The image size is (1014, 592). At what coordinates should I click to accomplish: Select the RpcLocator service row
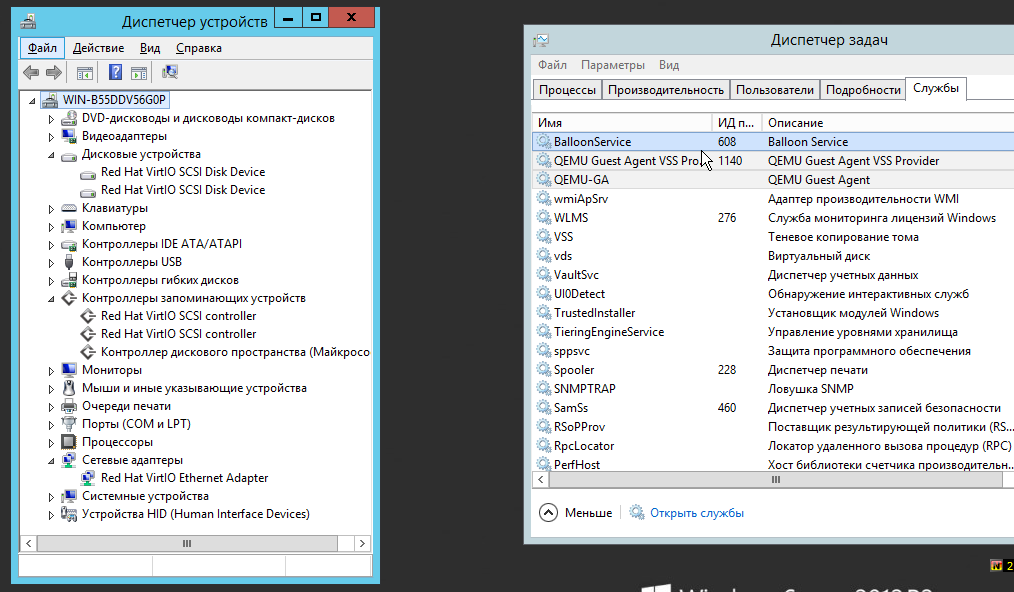coord(773,446)
